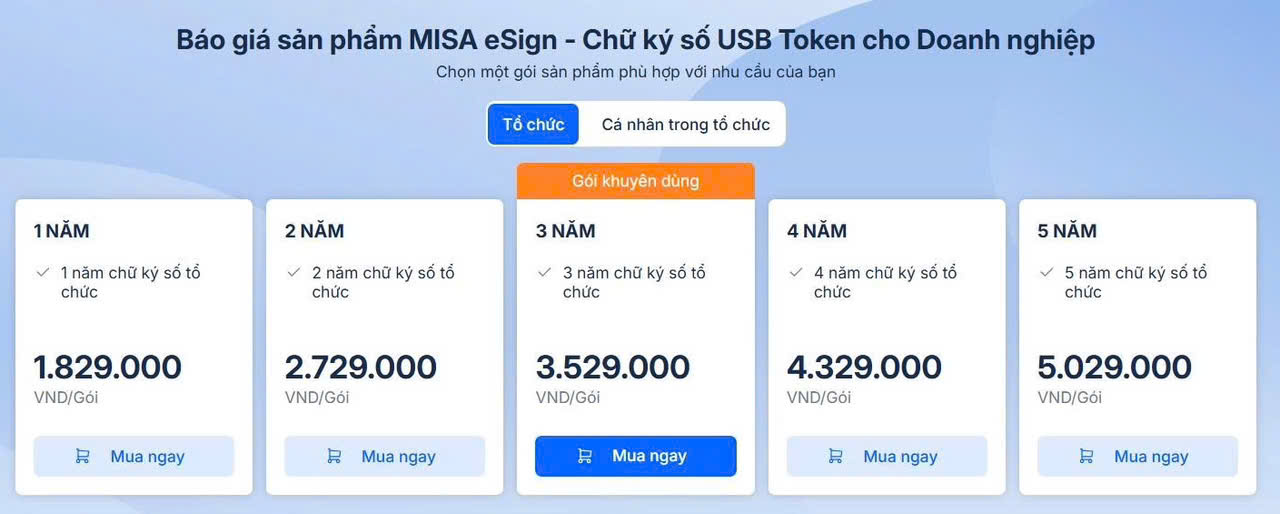
Task: Click the 4 NĂM plan heading
Action: click(817, 231)
